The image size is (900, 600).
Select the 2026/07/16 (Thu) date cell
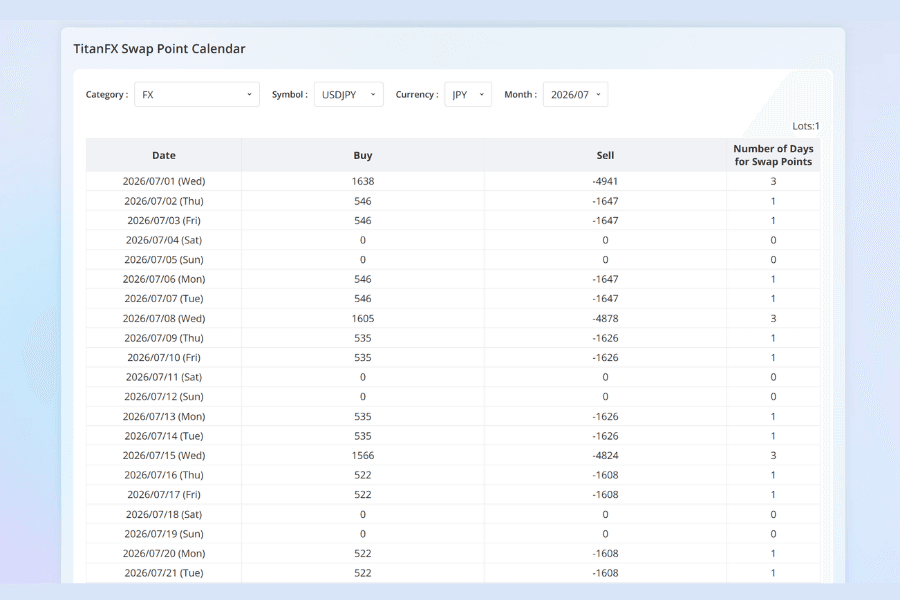pos(164,475)
